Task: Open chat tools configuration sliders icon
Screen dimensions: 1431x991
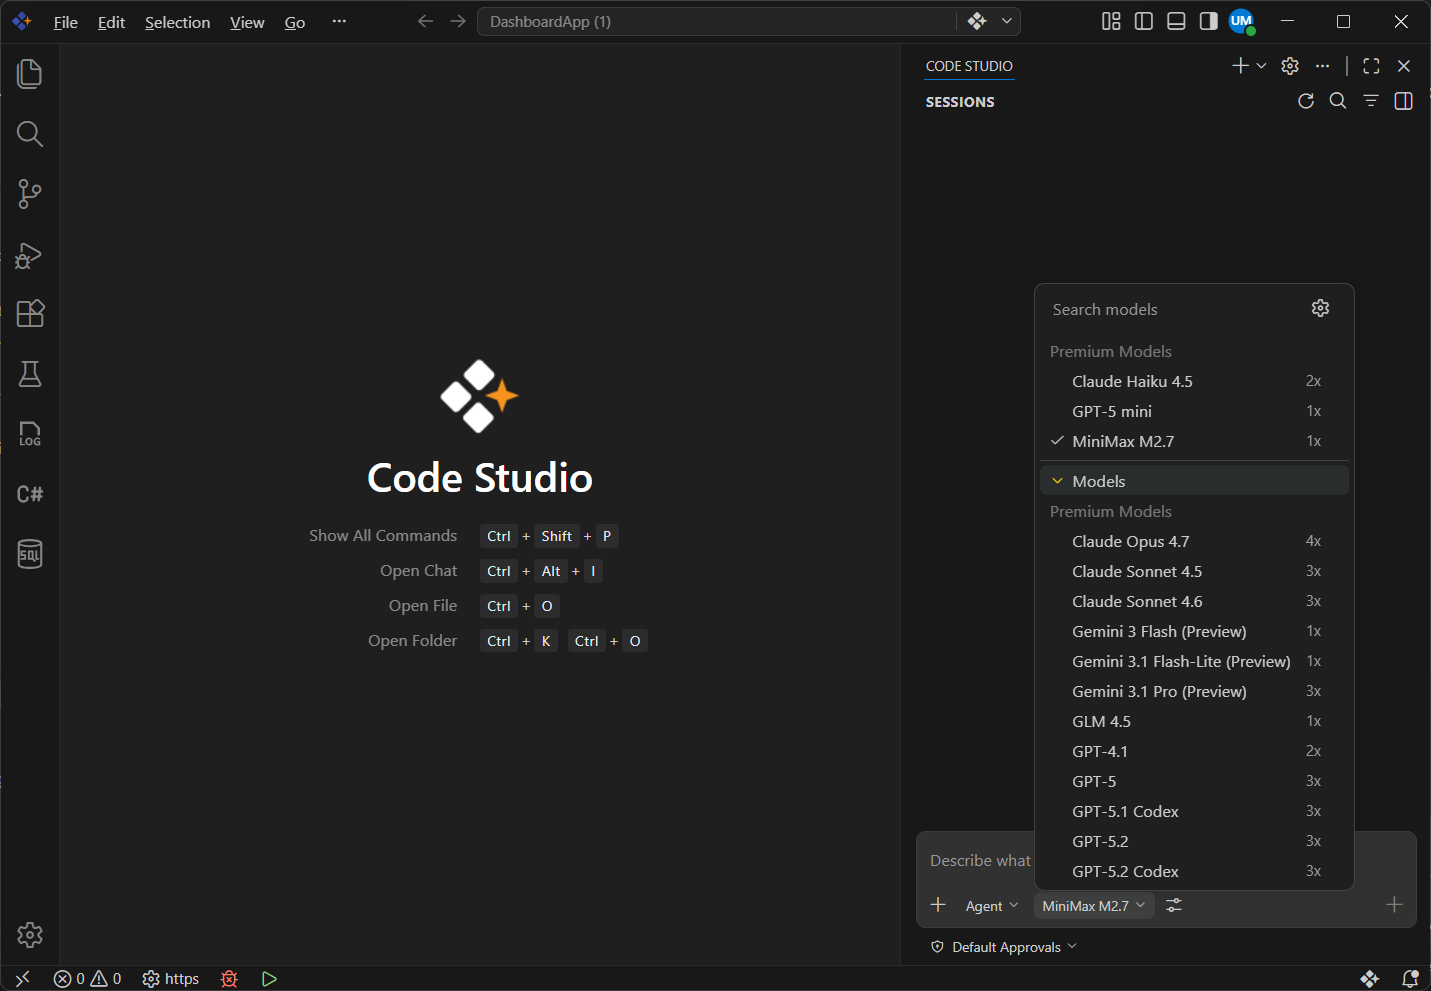Action: click(1174, 905)
